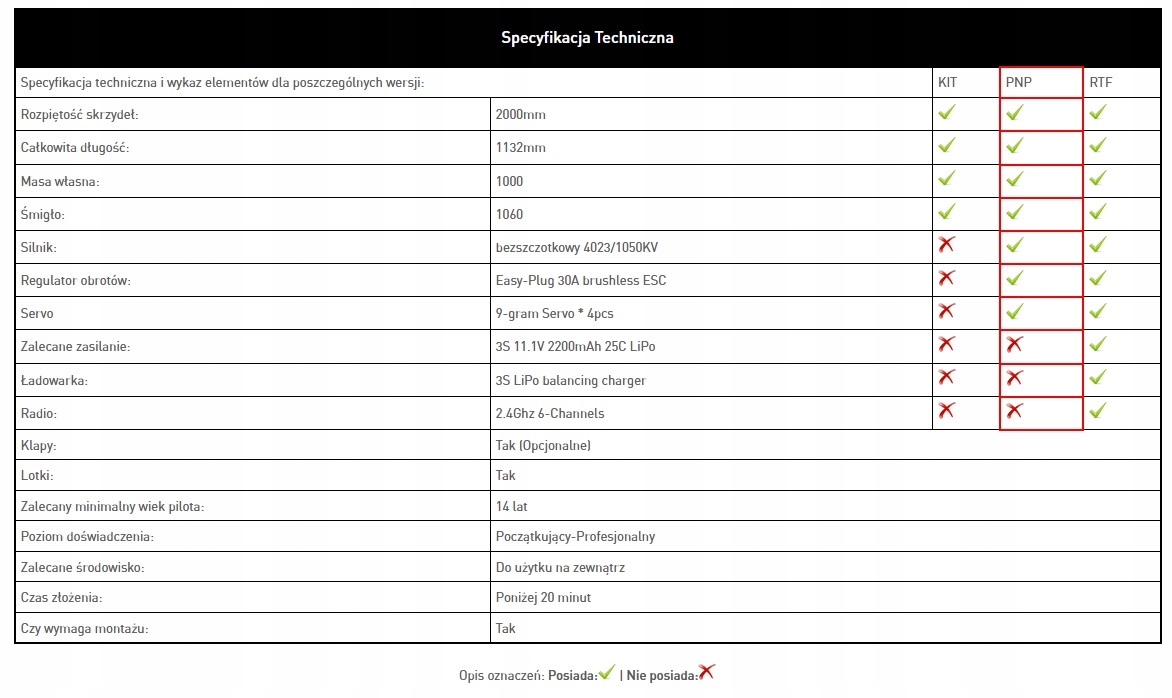The height and width of the screenshot is (698, 1172).
Task: Click the red X icon in the legend
Action: [x=706, y=672]
